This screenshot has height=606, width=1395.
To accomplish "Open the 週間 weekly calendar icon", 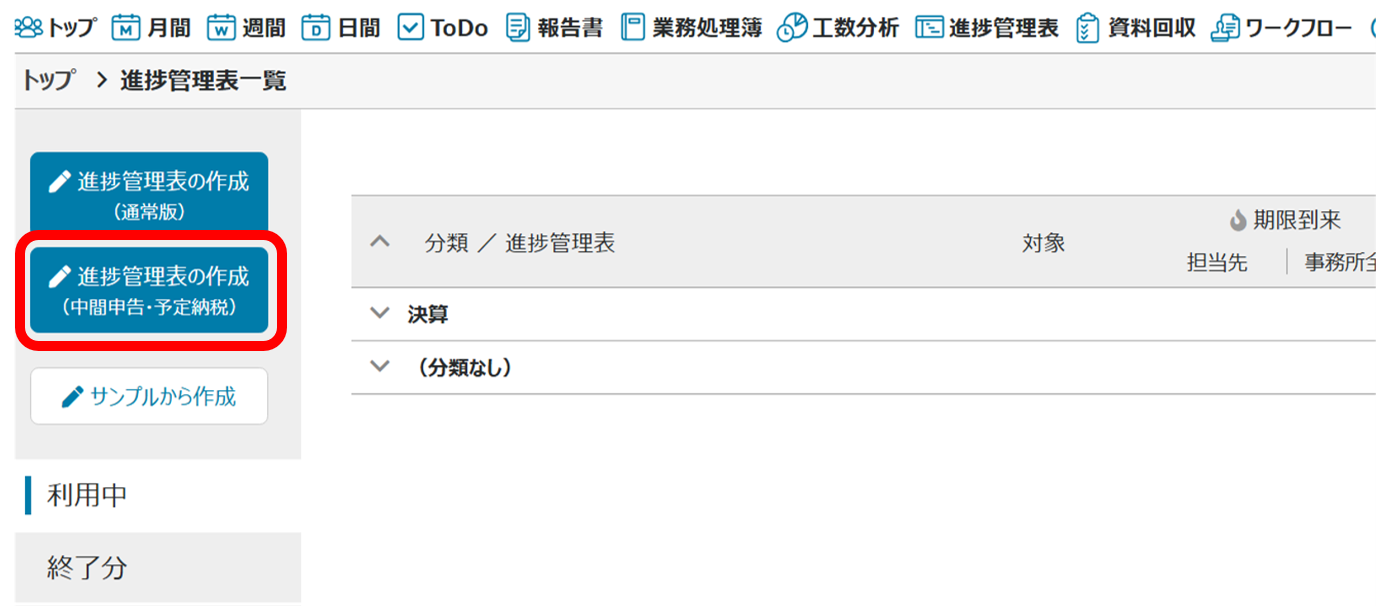I will pyautogui.click(x=220, y=28).
